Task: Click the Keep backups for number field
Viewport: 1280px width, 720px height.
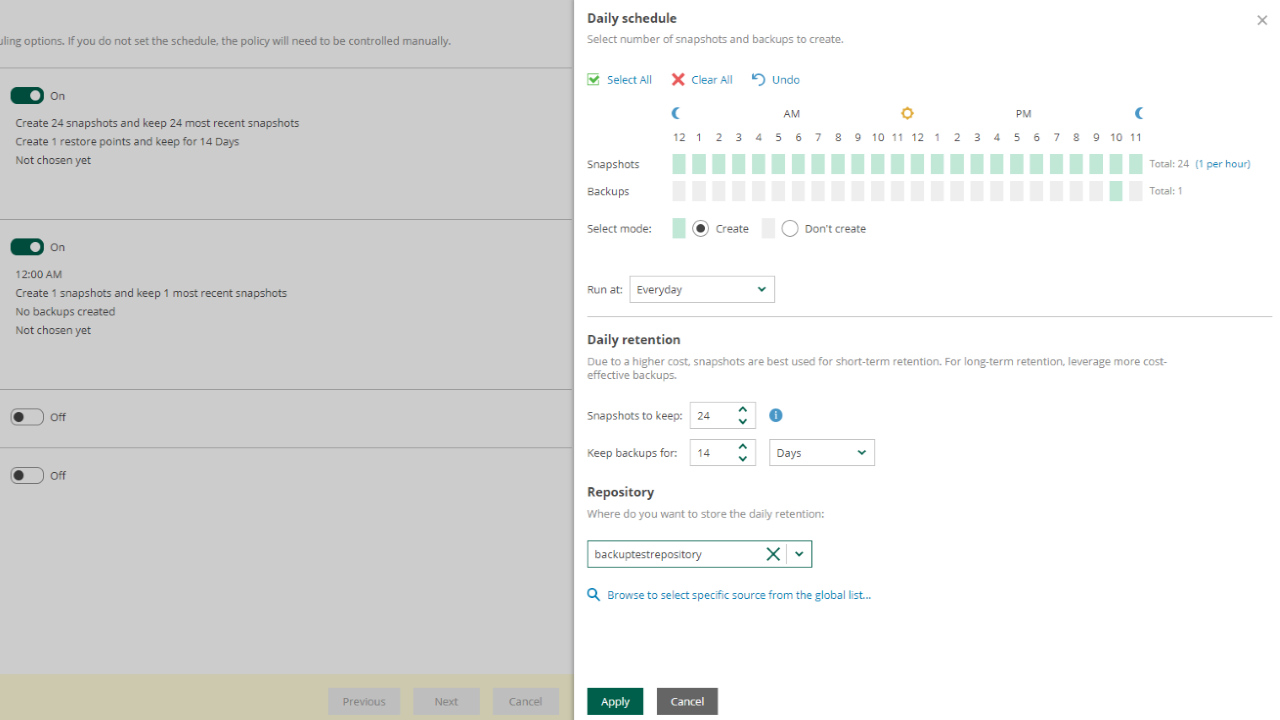Action: coord(711,453)
